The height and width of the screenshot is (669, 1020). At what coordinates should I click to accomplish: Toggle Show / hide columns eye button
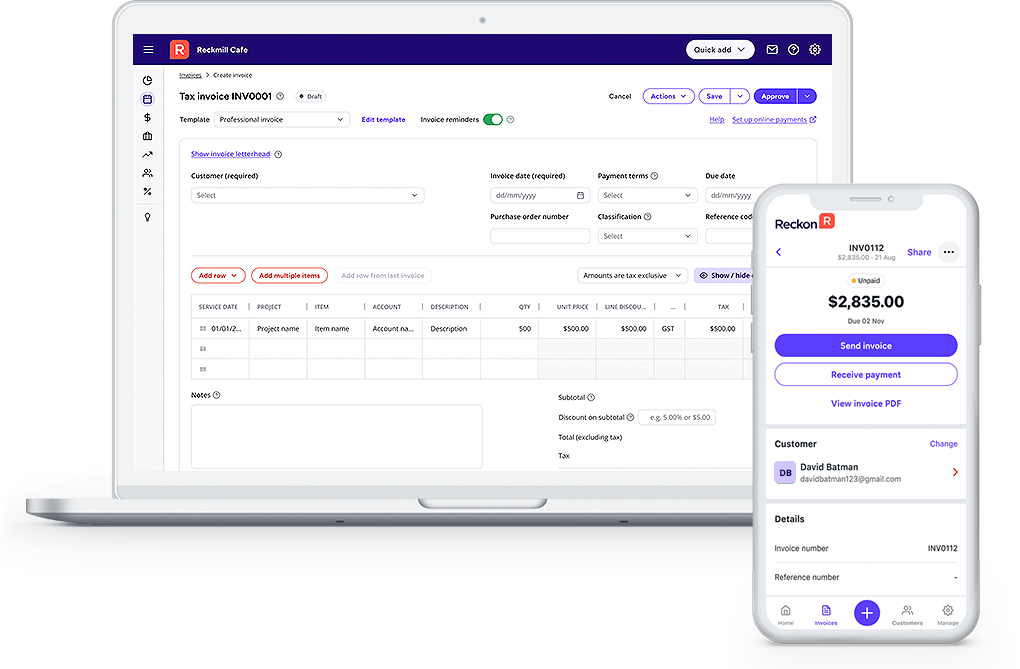[x=723, y=275]
